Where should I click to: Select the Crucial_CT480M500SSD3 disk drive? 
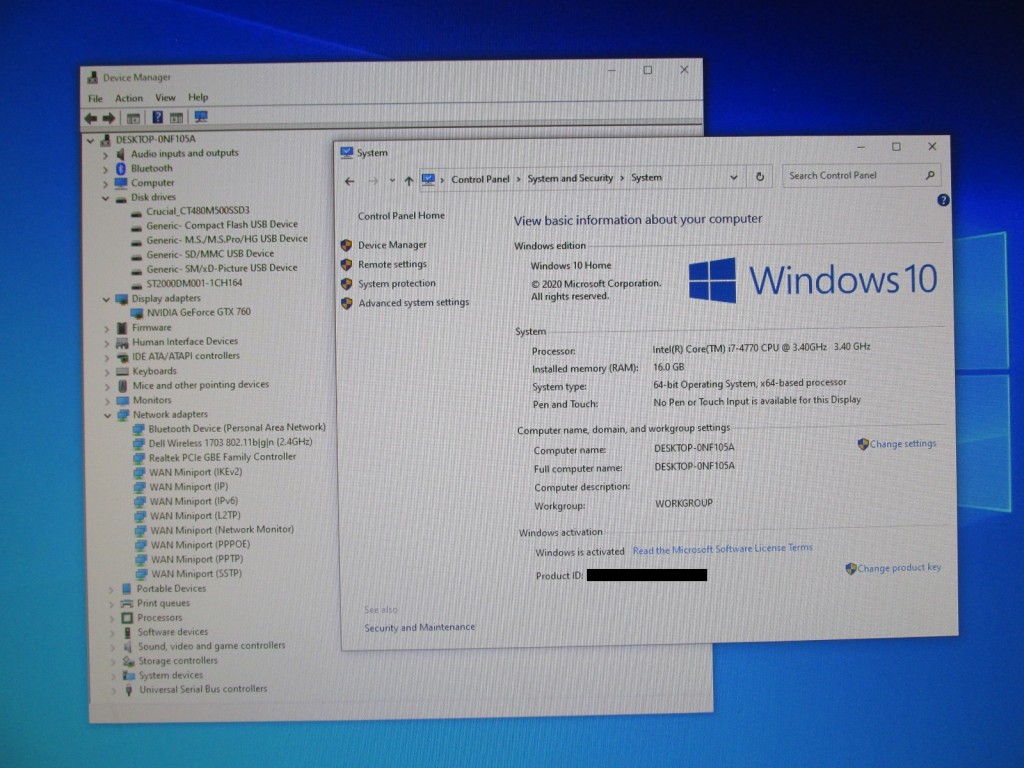pyautogui.click(x=197, y=211)
